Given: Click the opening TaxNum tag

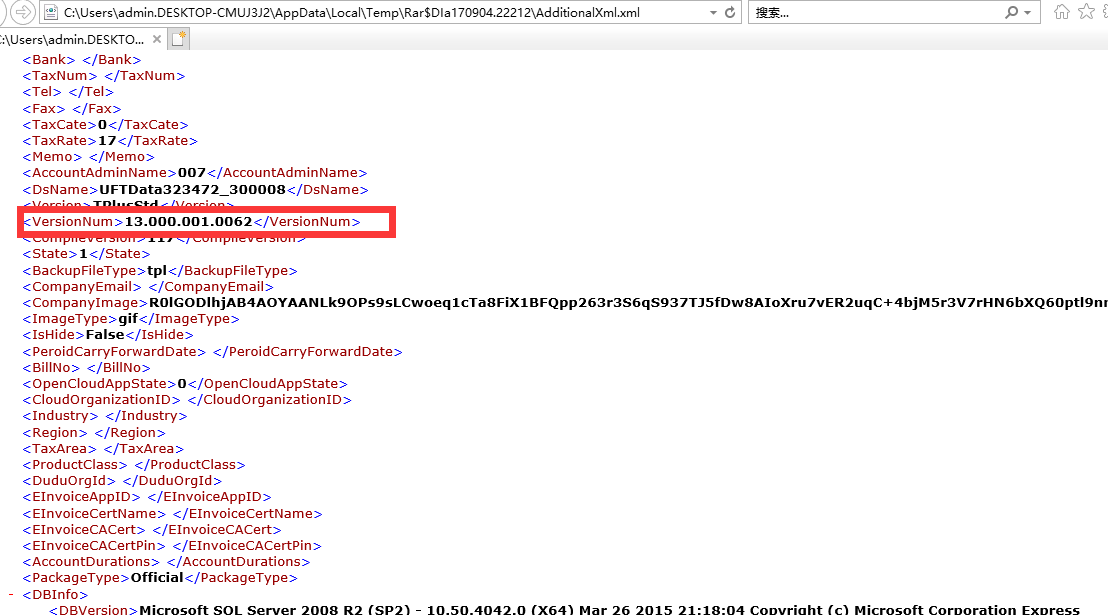Looking at the screenshot, I should coord(60,76).
